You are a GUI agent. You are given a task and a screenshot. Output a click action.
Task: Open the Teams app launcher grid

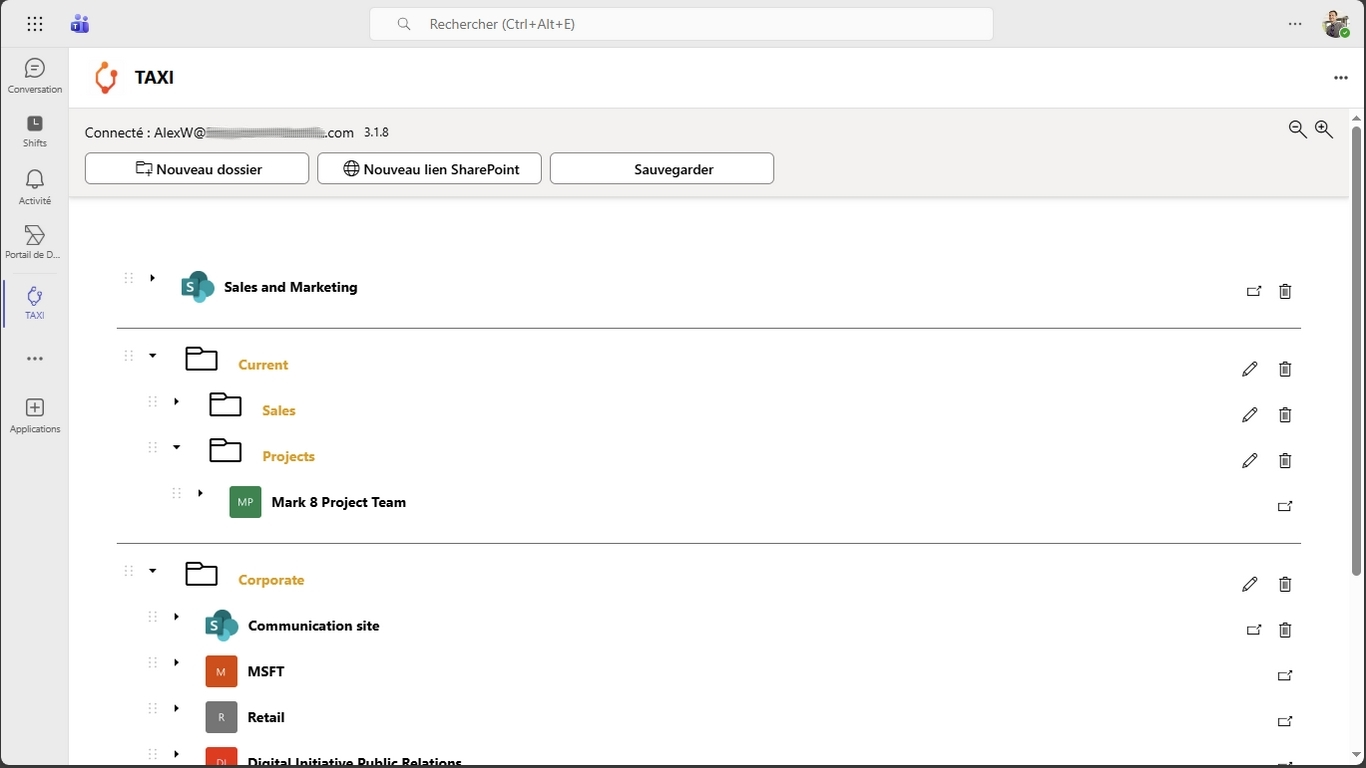[x=35, y=24]
